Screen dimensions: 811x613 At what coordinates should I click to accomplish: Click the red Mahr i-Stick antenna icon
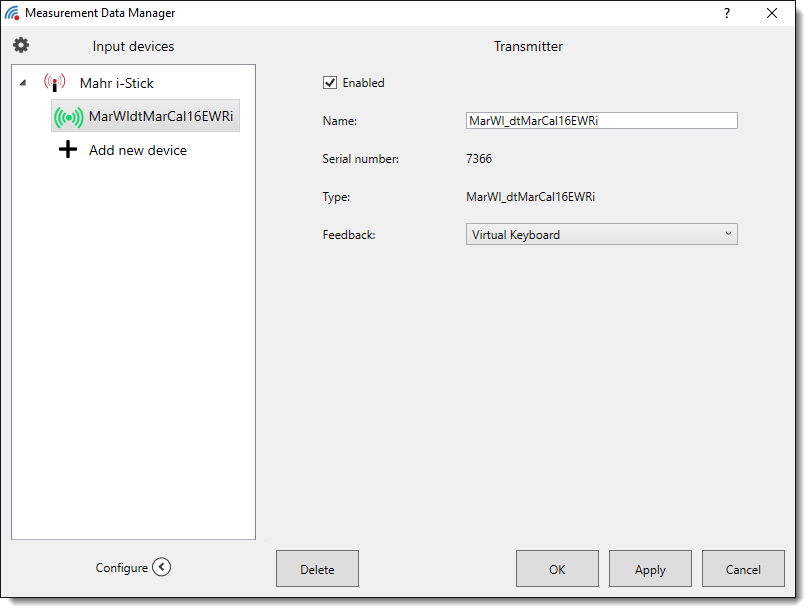(x=54, y=83)
